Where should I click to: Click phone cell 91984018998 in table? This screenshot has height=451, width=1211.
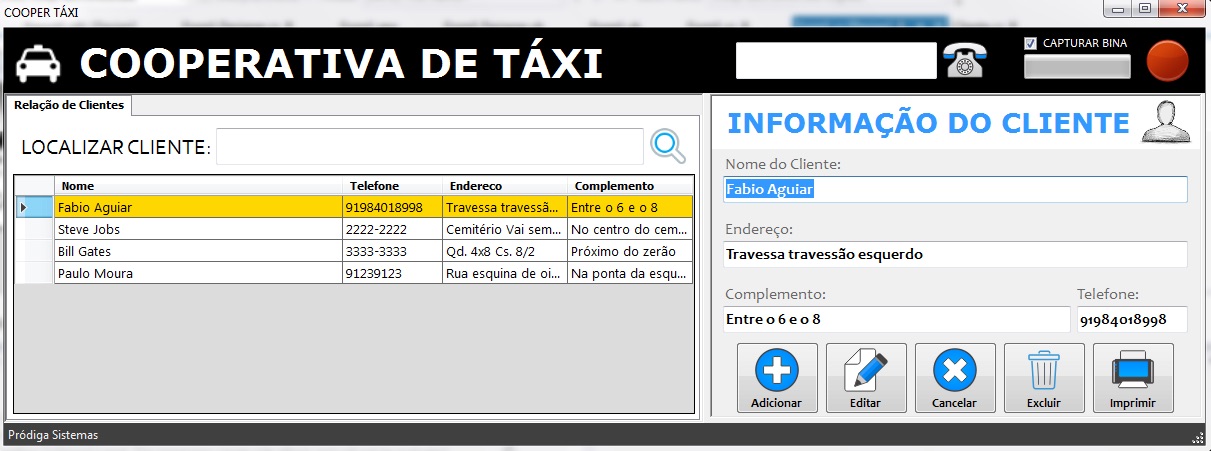click(x=392, y=207)
